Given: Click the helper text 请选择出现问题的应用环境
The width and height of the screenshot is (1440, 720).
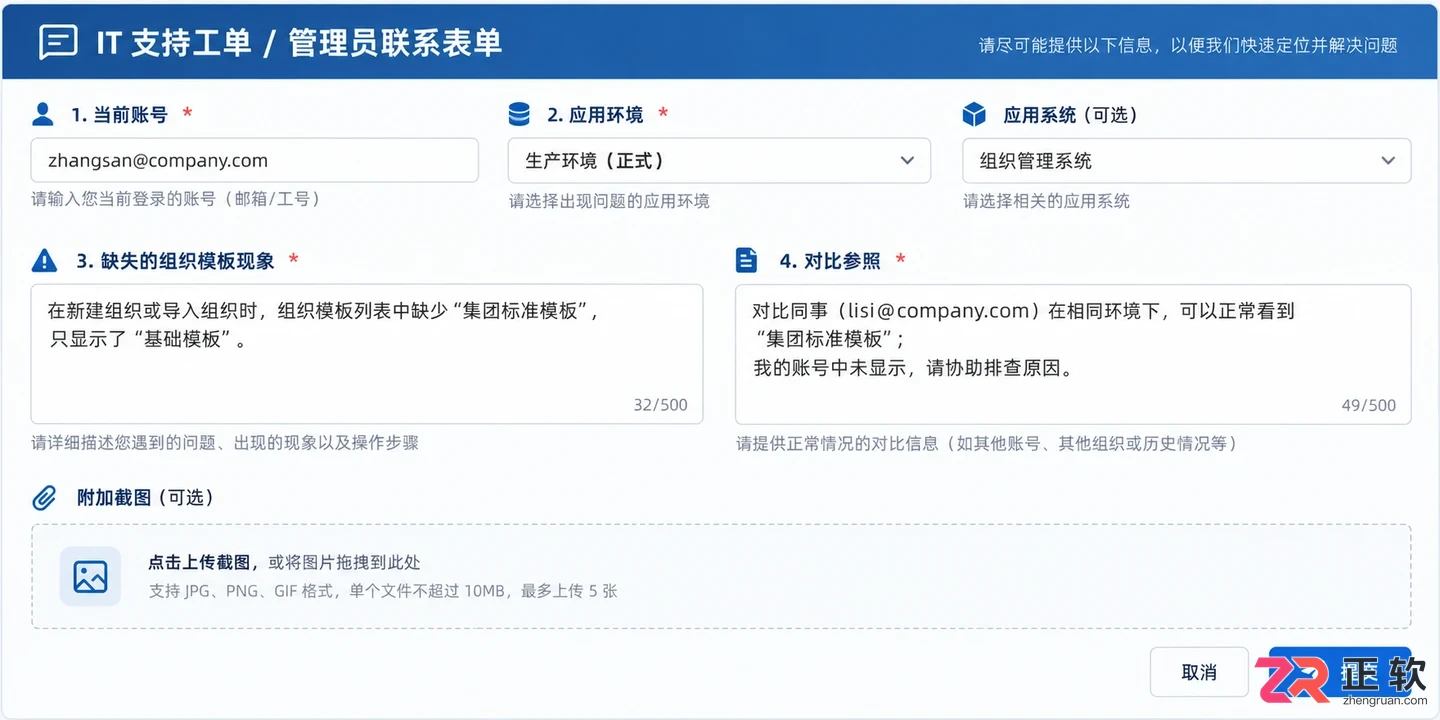Looking at the screenshot, I should click(x=609, y=201).
